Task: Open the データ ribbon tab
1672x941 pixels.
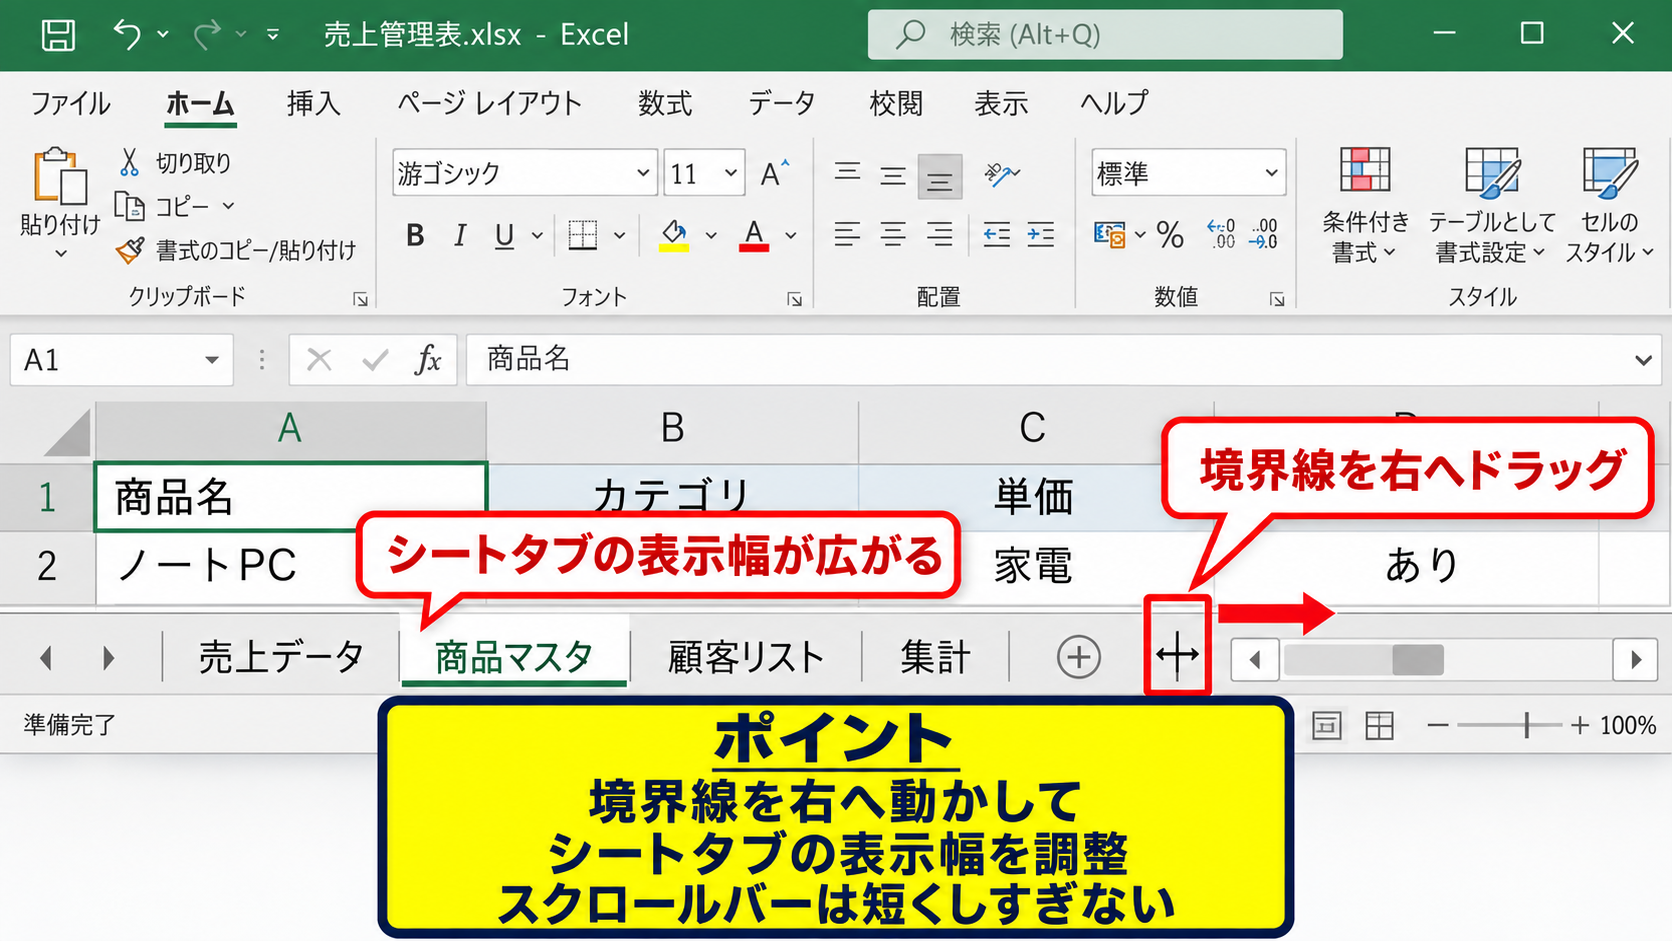Action: [x=782, y=103]
